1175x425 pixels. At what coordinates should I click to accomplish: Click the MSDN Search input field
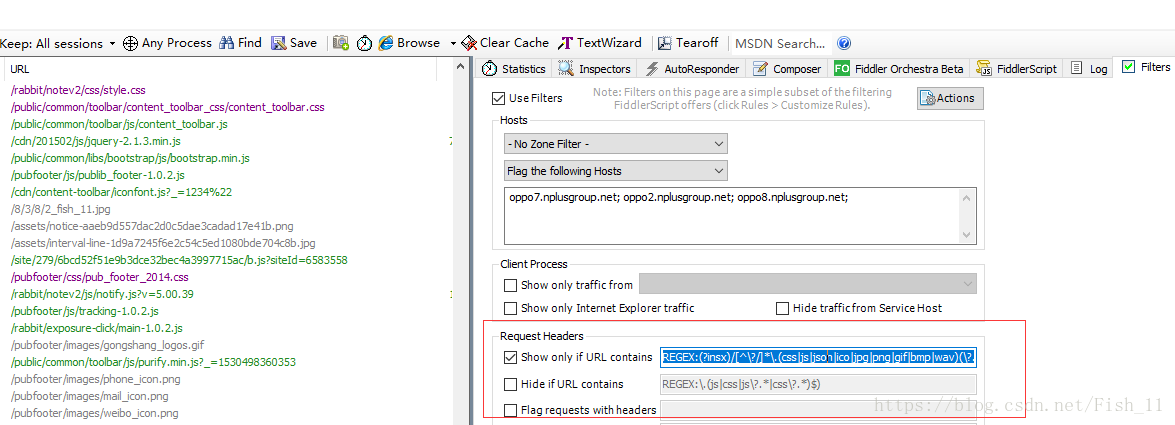click(x=780, y=43)
